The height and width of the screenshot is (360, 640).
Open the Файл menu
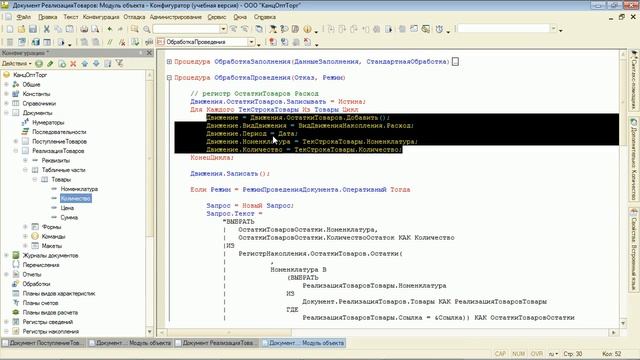(24, 17)
